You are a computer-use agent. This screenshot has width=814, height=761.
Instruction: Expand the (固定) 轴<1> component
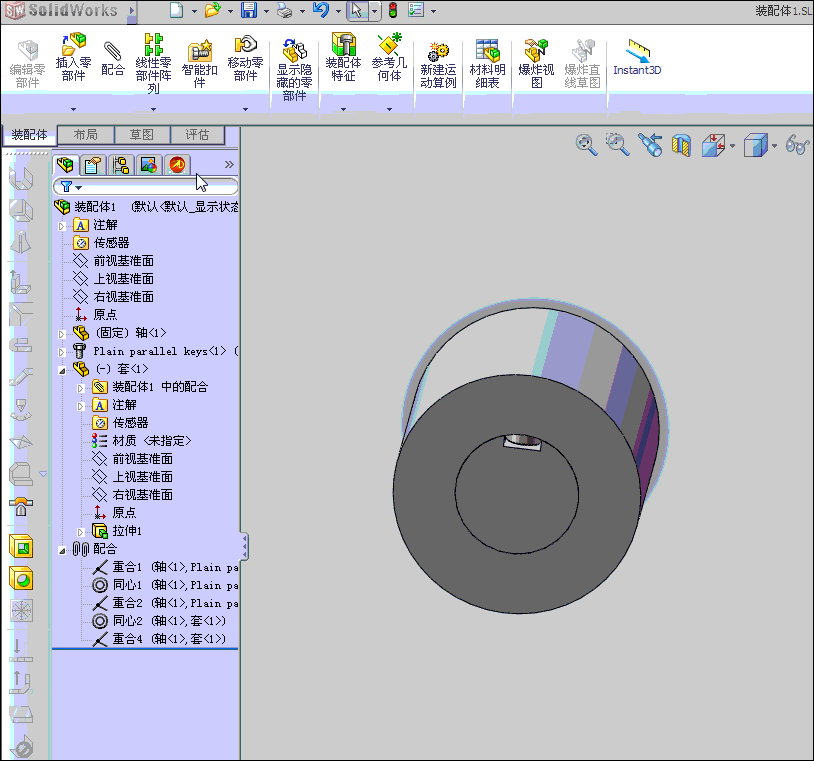[x=62, y=334]
